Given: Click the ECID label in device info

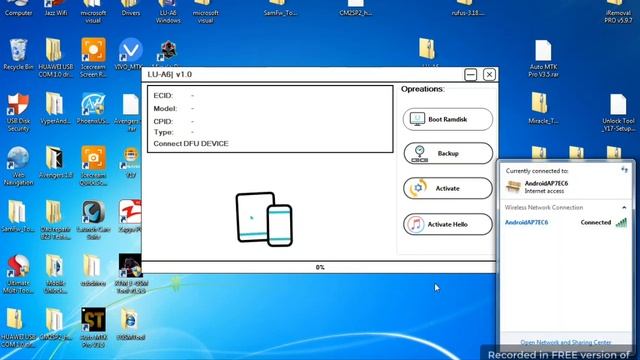Looking at the screenshot, I should [163, 96].
